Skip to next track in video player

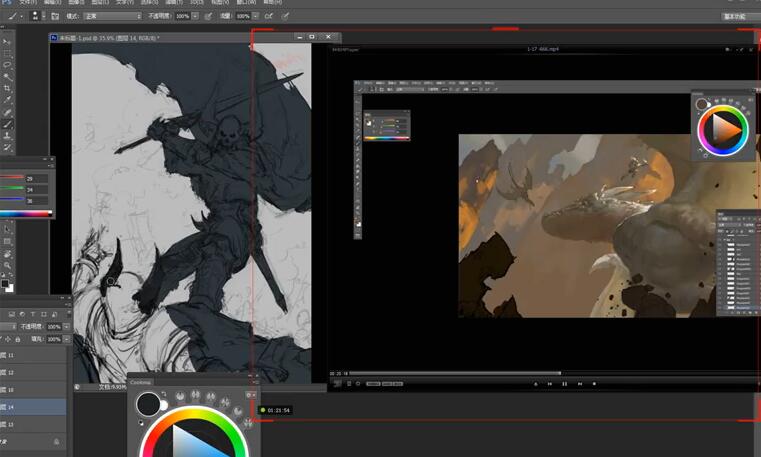[x=579, y=384]
